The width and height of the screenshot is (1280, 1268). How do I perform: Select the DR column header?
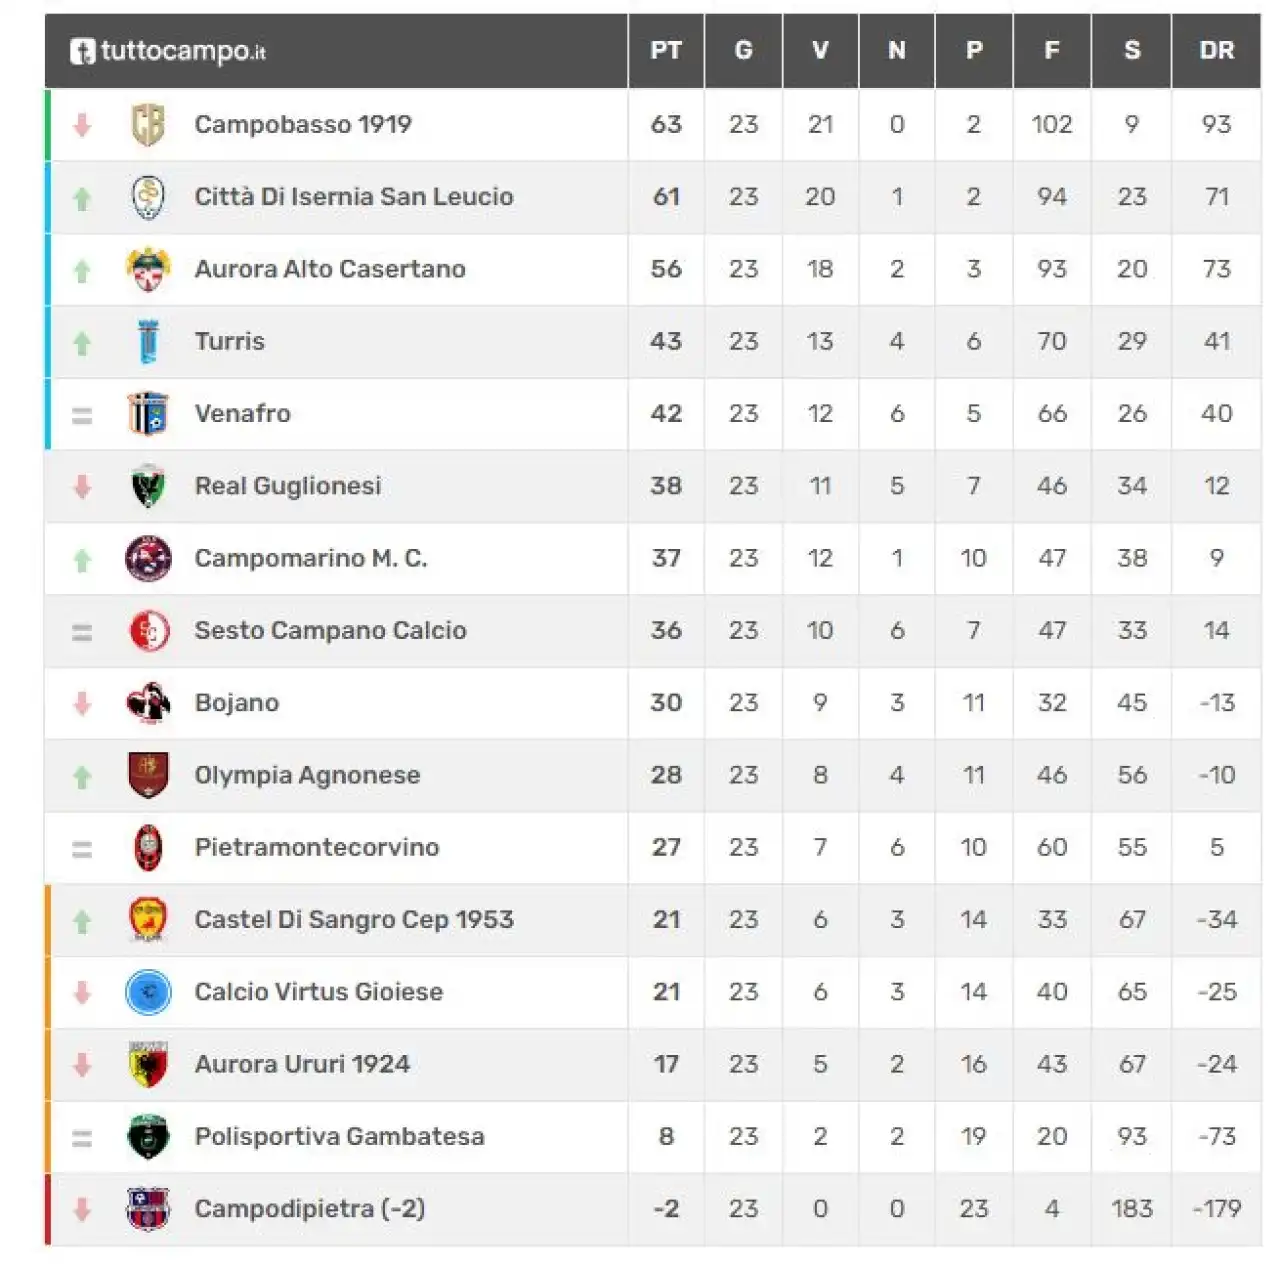[1216, 51]
